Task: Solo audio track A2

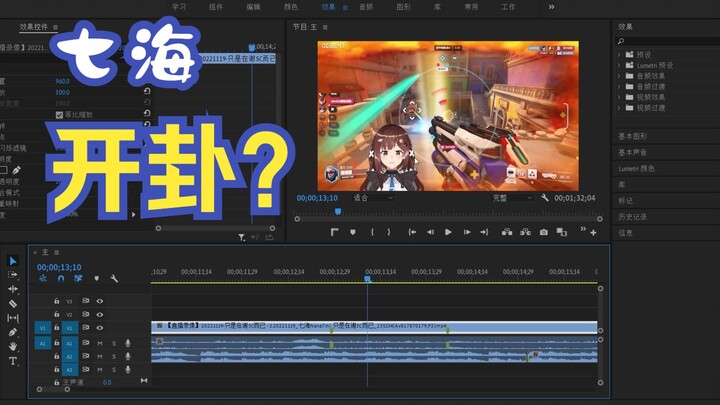Action: (x=114, y=356)
